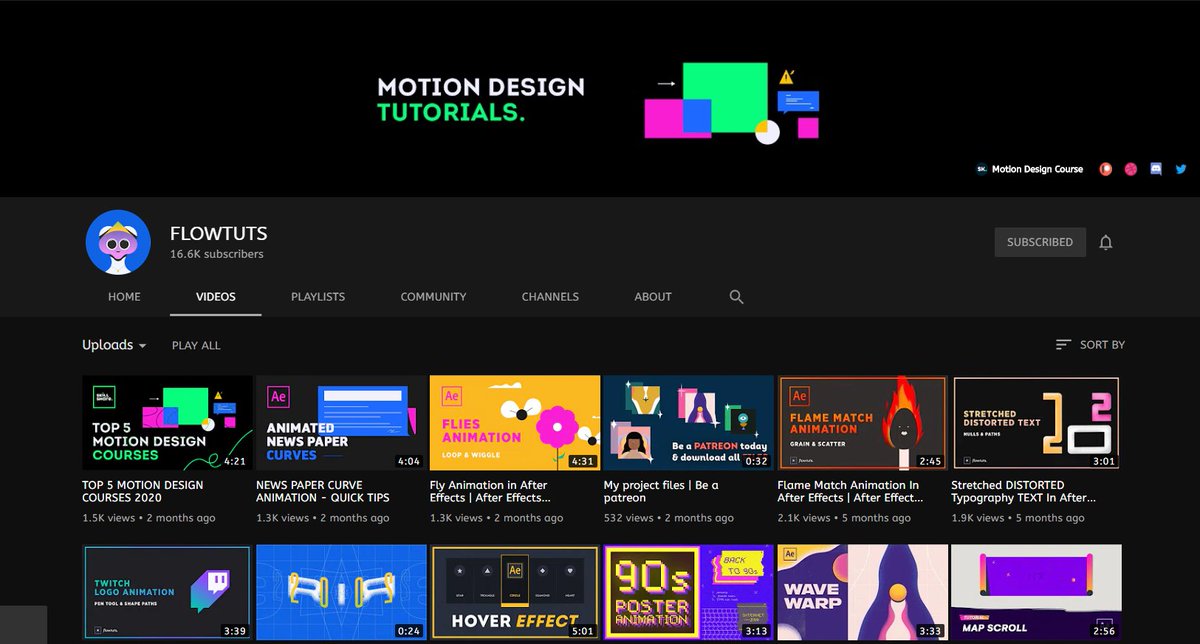Play the Twitch Logo Animation thumbnail
The width and height of the screenshot is (1200, 644).
point(167,592)
